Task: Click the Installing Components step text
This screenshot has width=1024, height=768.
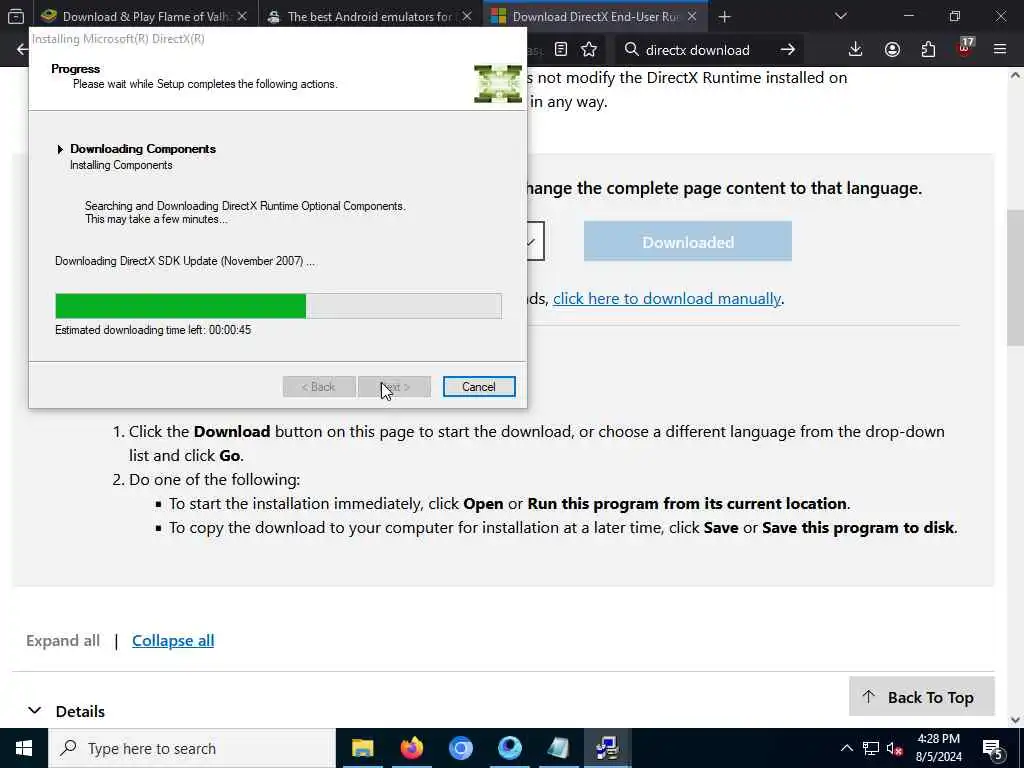Action: (121, 165)
